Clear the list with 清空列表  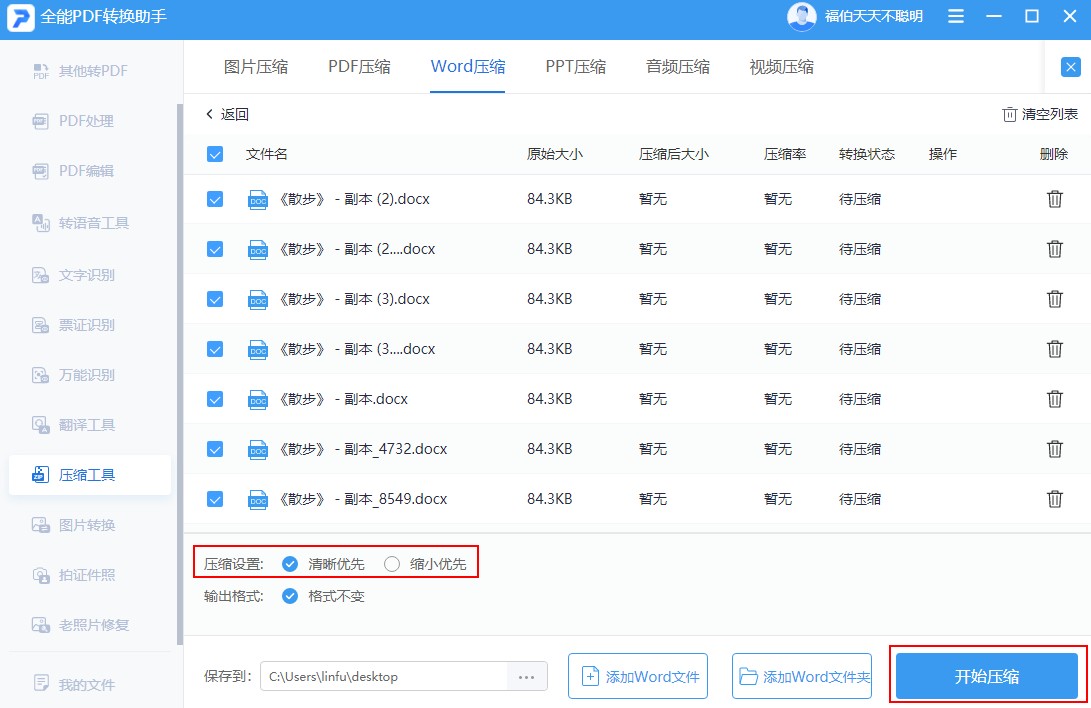tap(1040, 114)
